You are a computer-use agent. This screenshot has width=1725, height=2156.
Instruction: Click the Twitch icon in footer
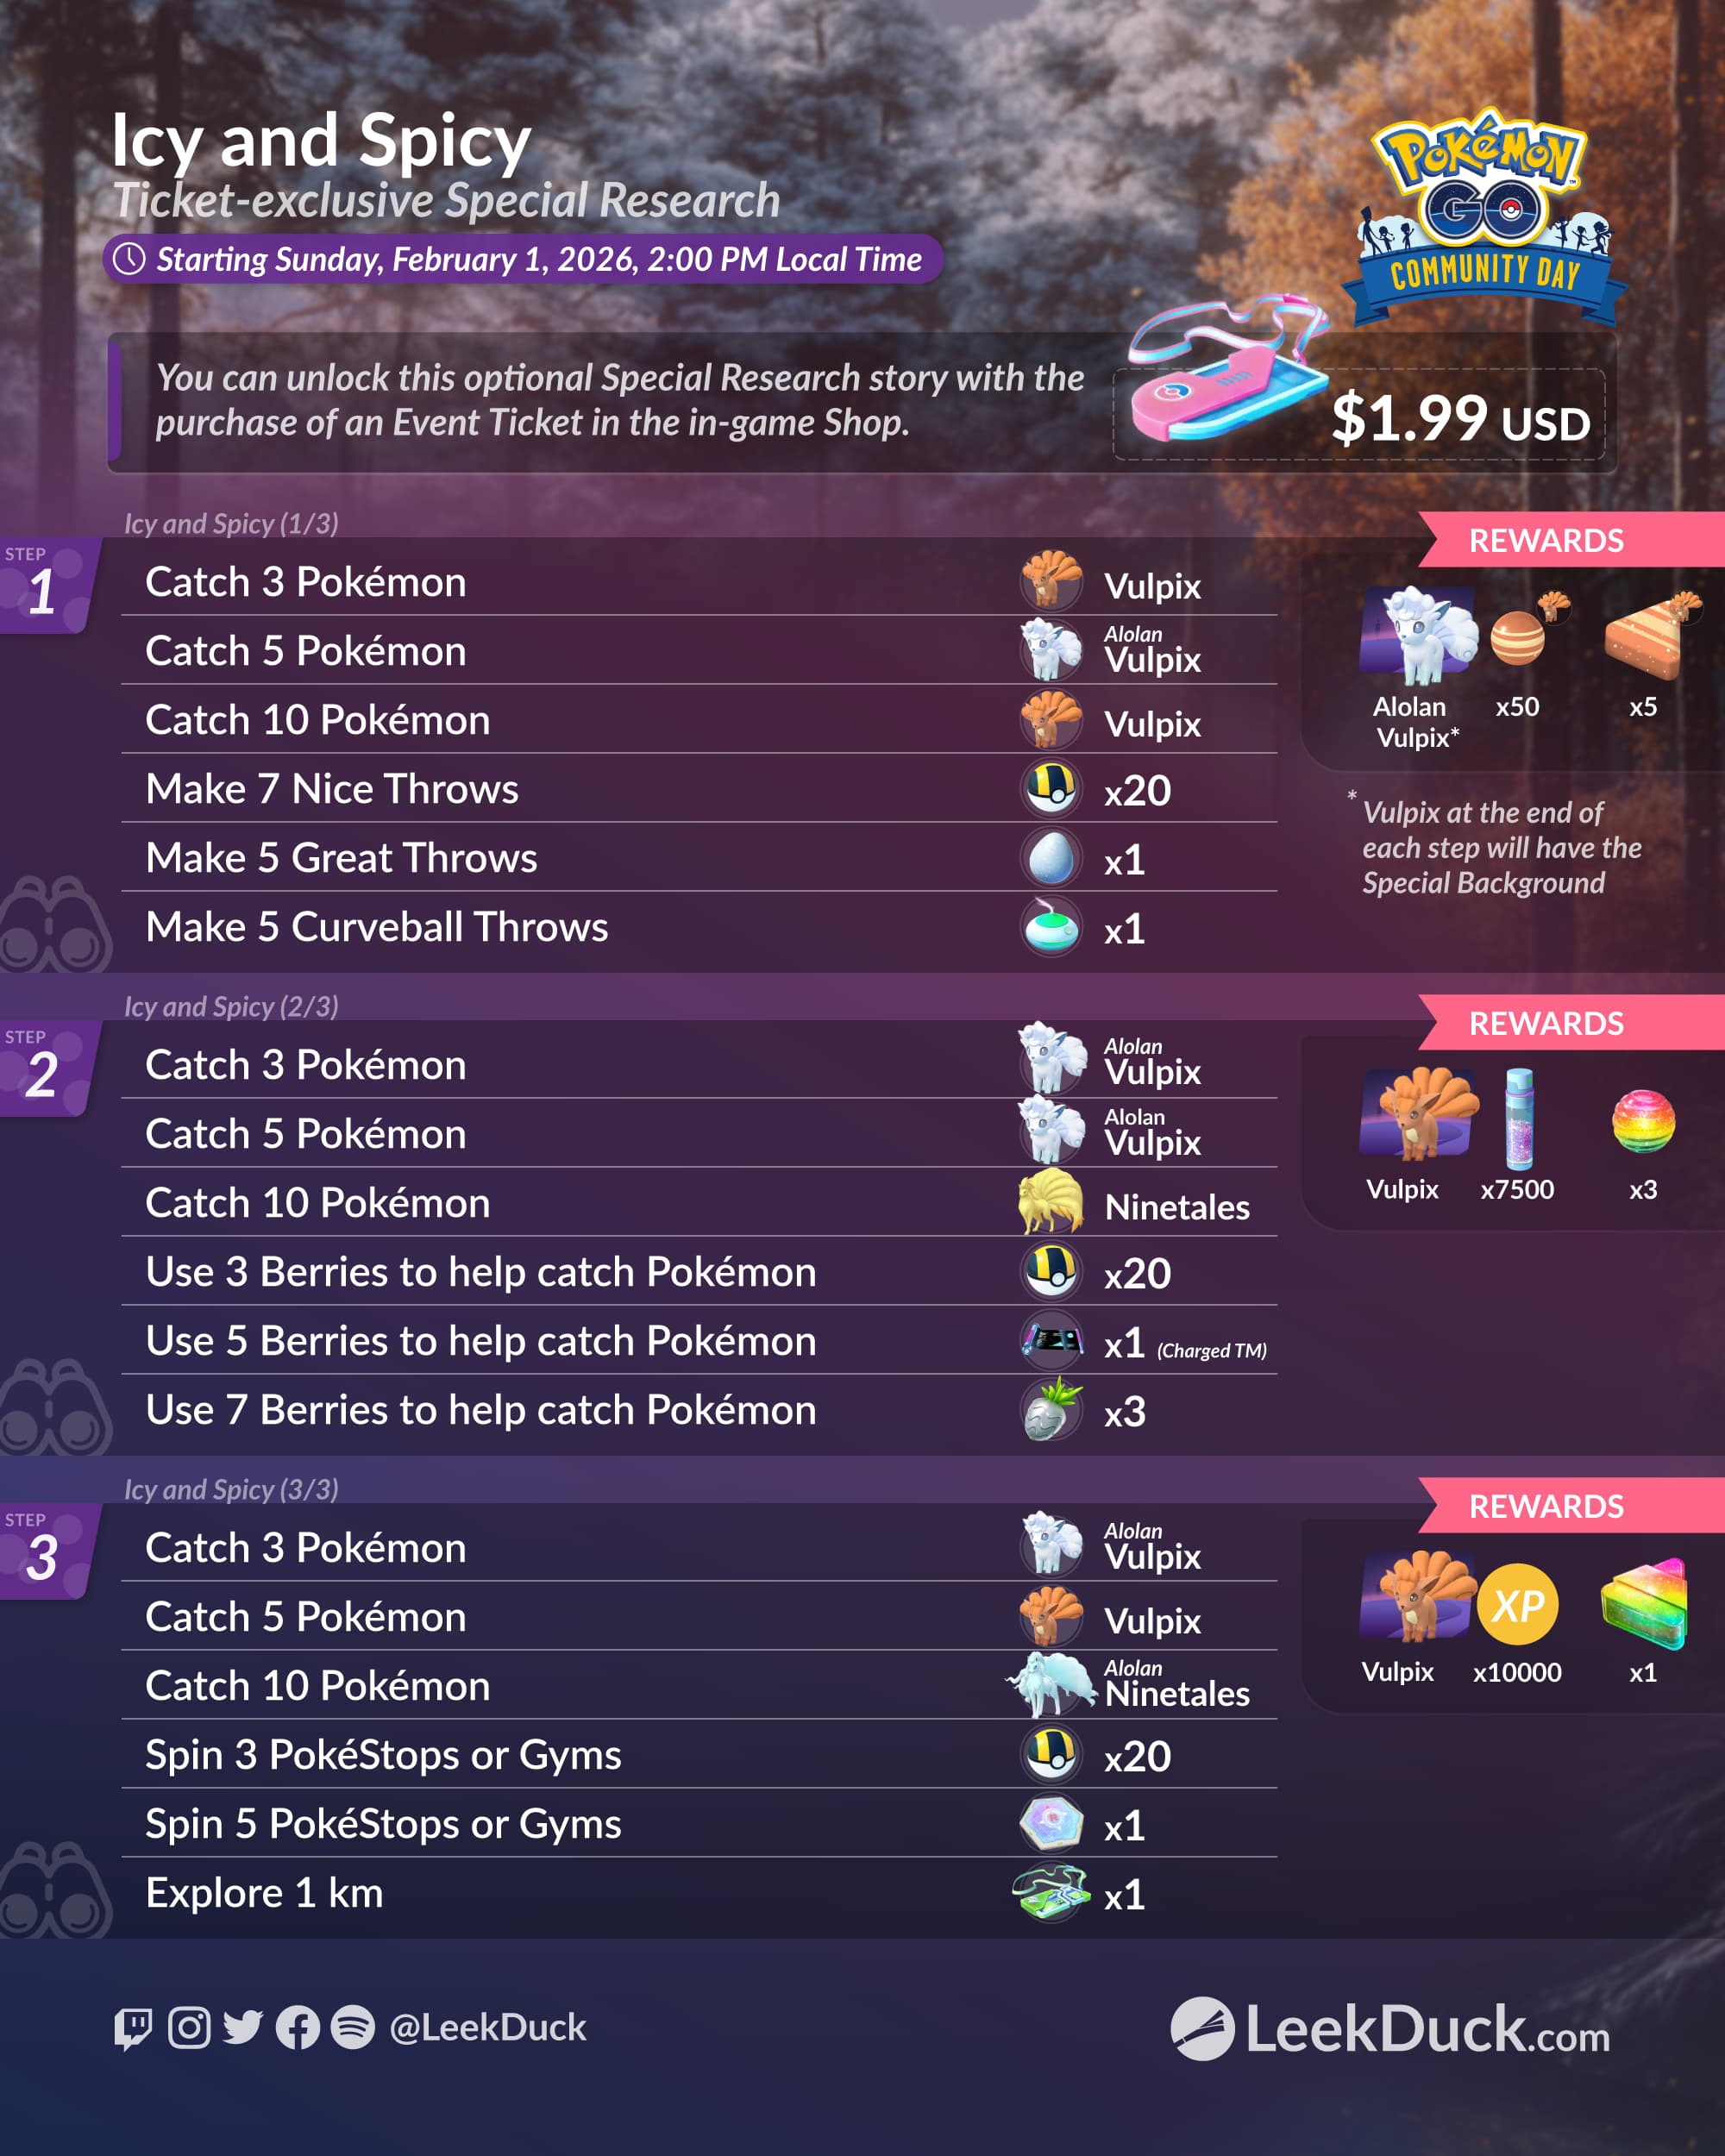click(x=133, y=2028)
